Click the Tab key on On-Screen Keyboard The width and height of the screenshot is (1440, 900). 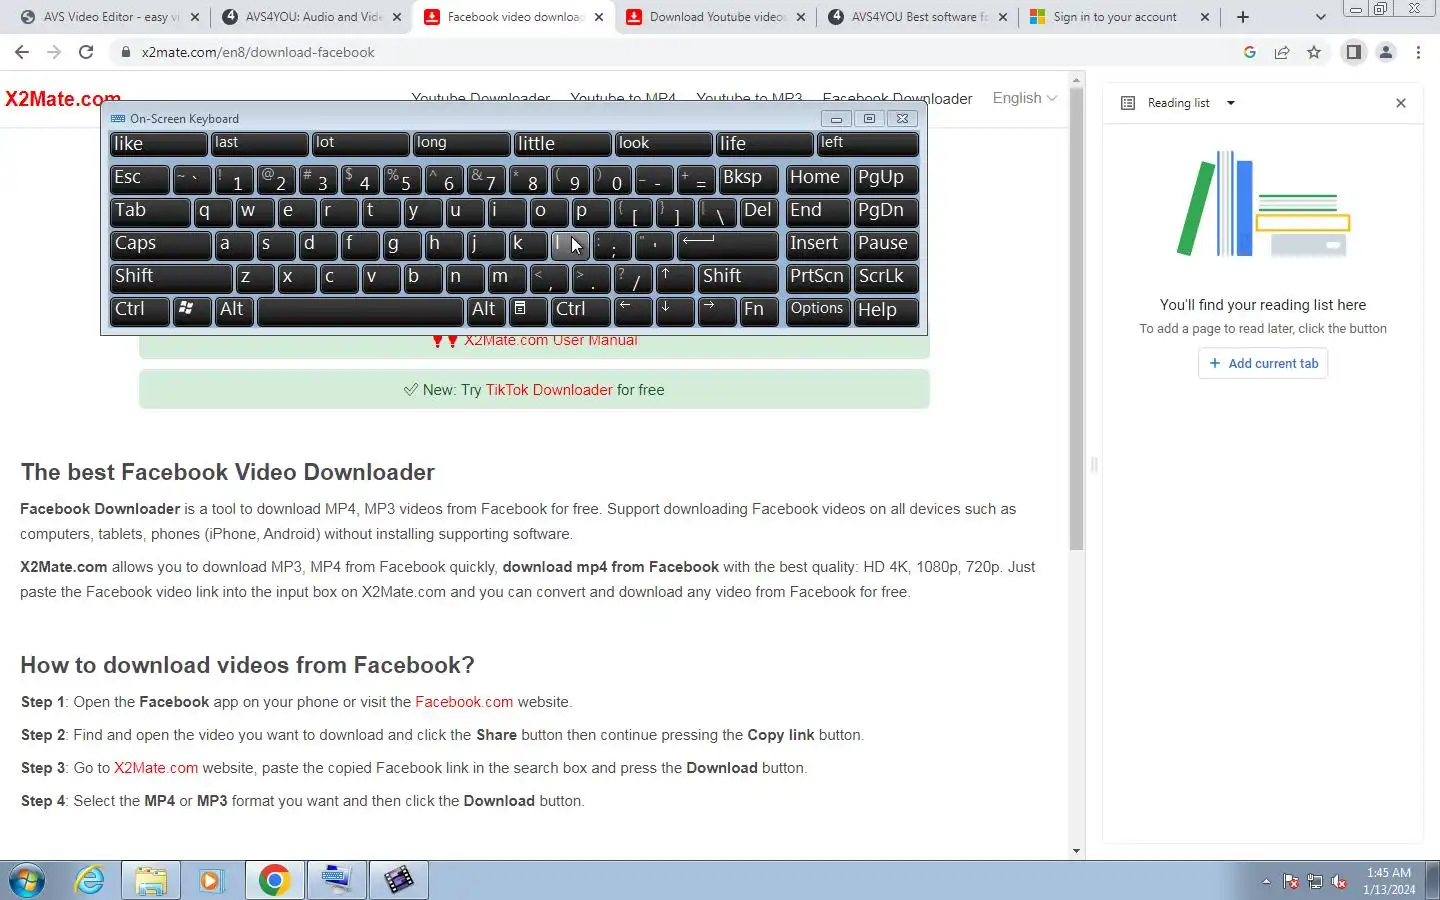tap(150, 212)
